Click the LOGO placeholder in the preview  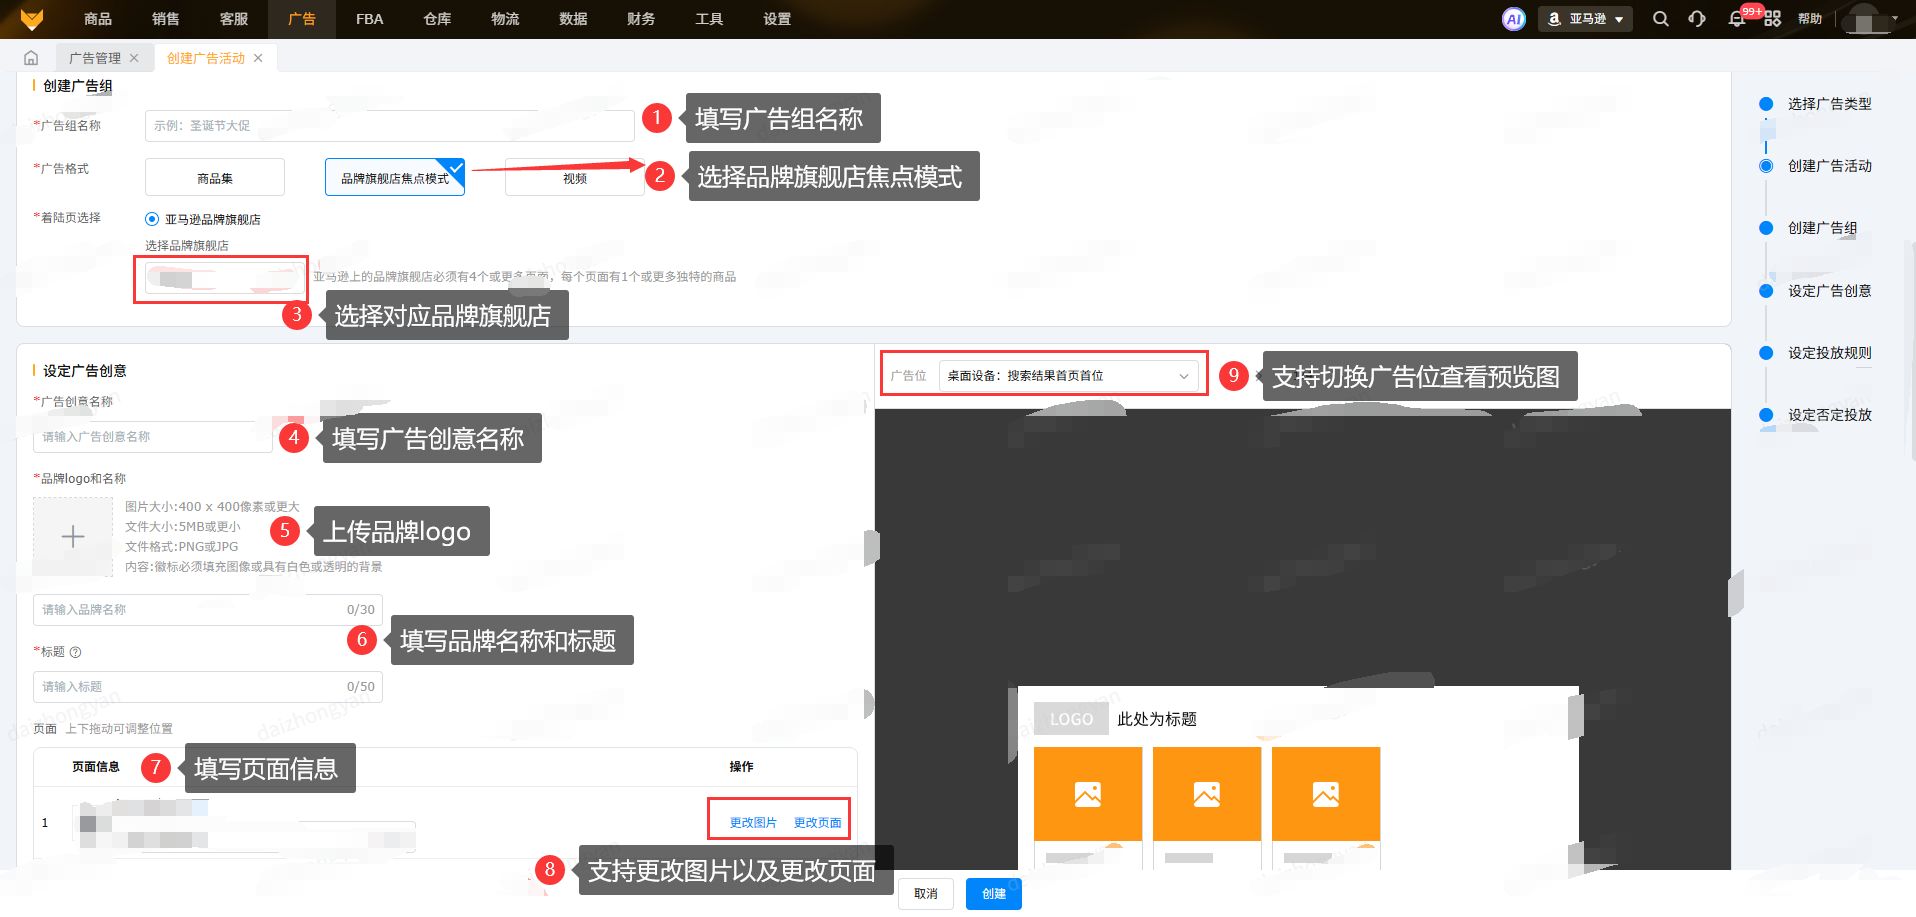pos(1071,719)
